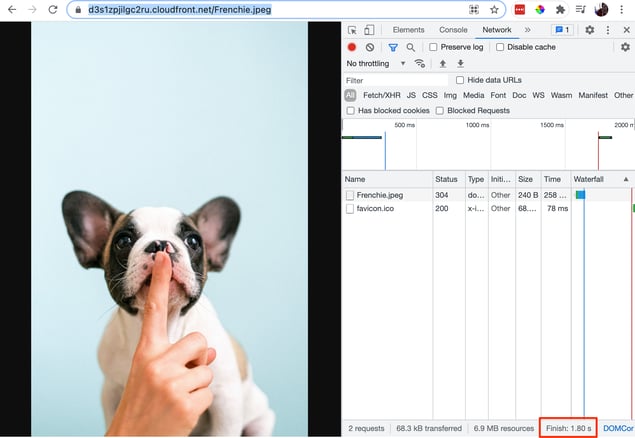
Task: Bookmark this page with the star icon
Action: pos(494,9)
